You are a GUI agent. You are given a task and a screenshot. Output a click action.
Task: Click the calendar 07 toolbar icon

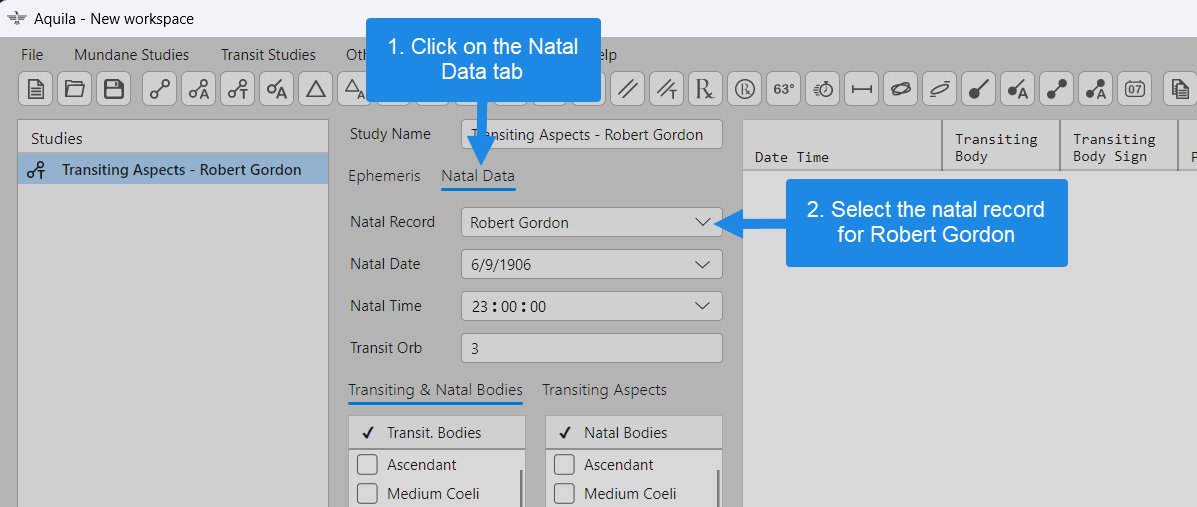click(1135, 89)
